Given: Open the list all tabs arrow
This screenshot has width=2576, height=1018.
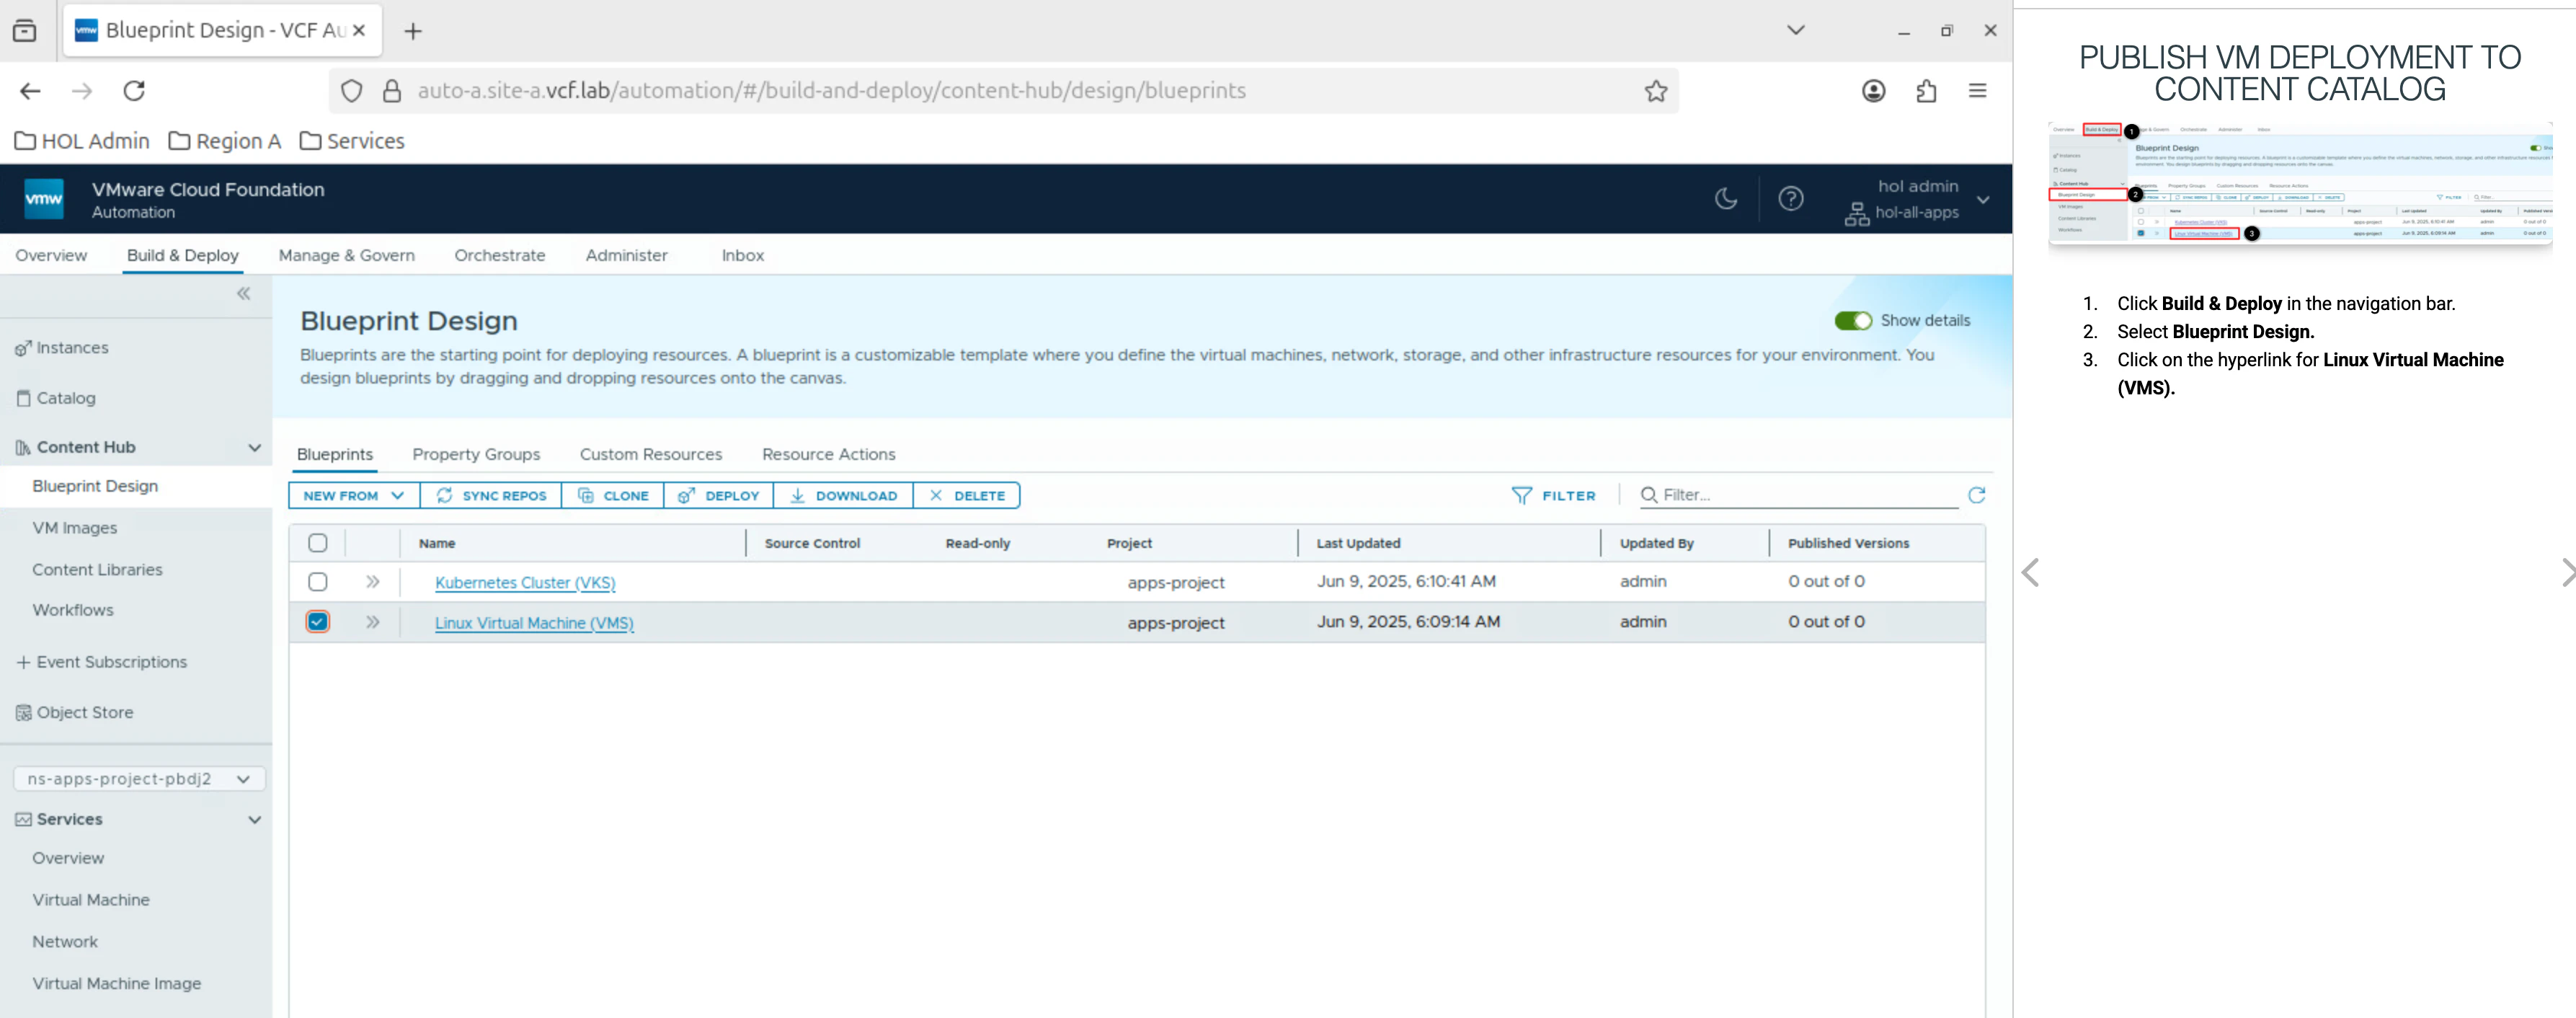Looking at the screenshot, I should point(1796,30).
